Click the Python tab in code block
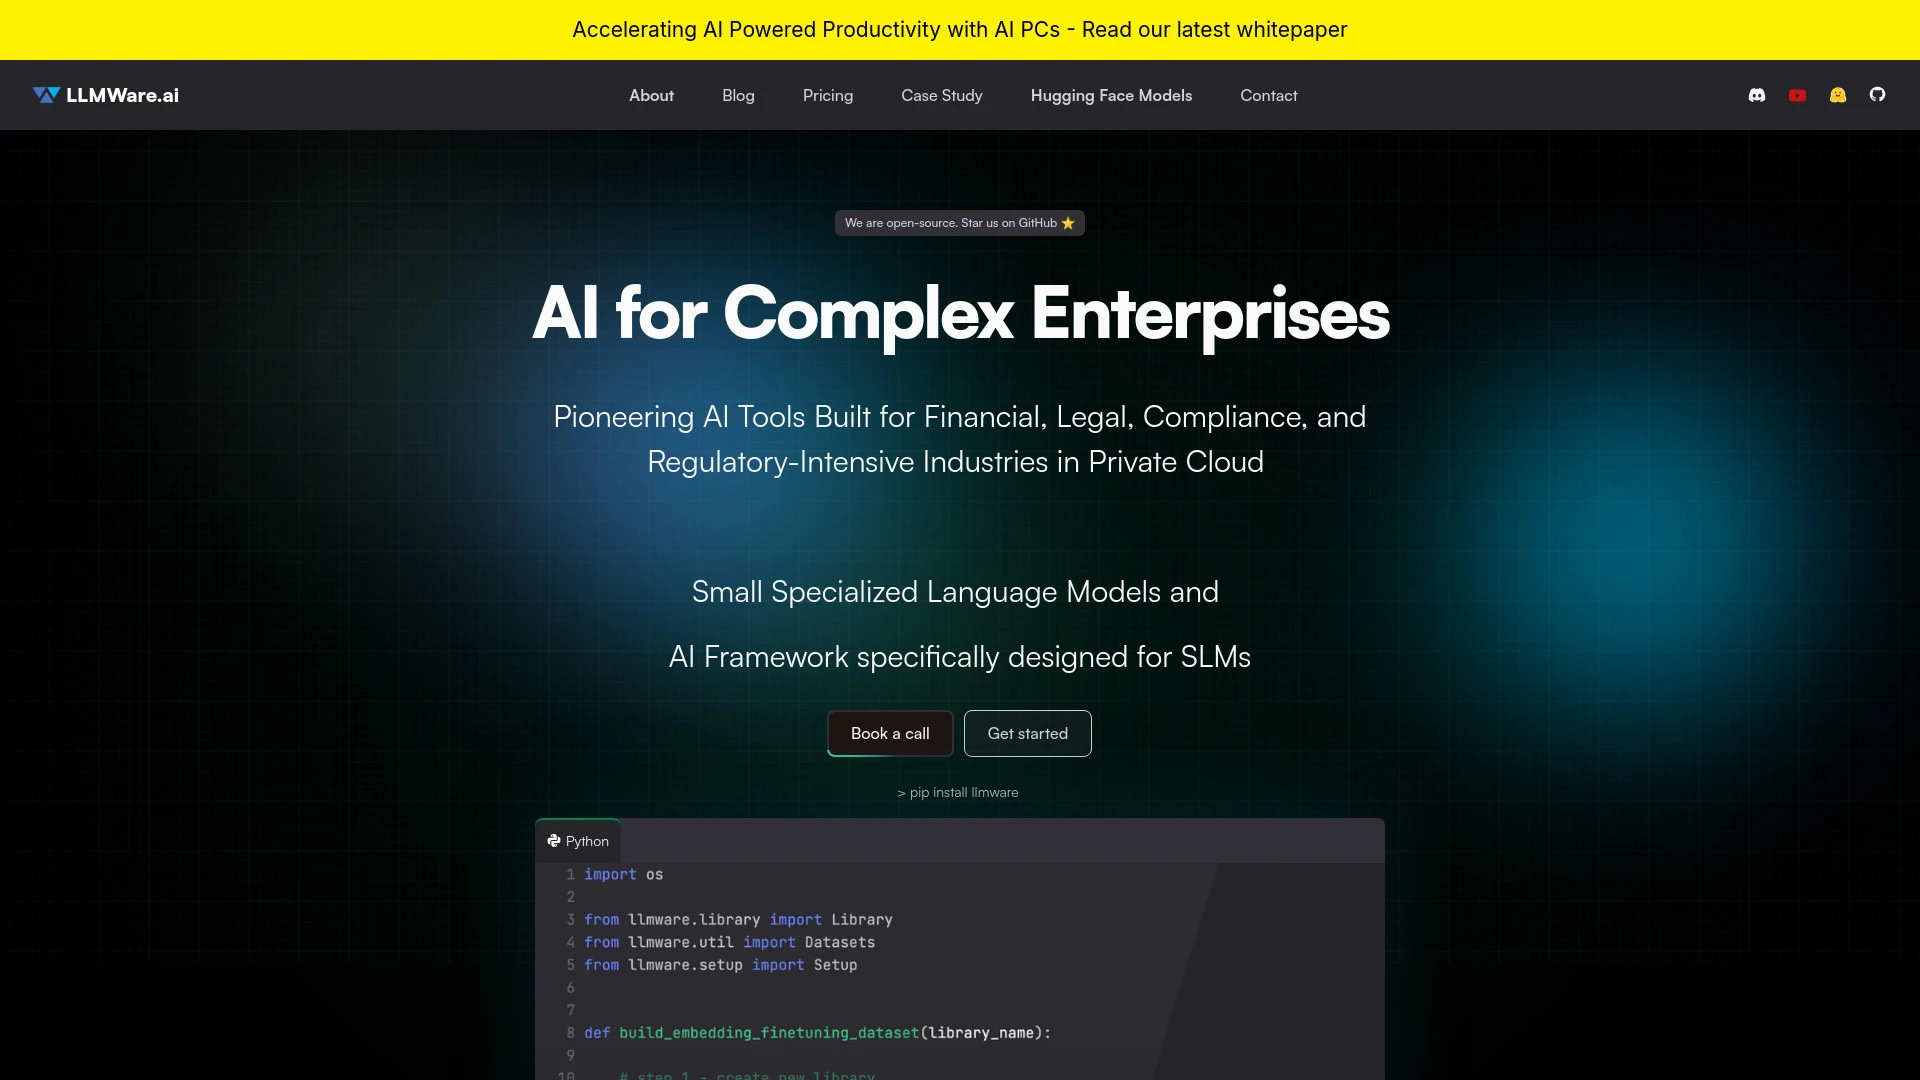This screenshot has width=1920, height=1080. click(578, 840)
